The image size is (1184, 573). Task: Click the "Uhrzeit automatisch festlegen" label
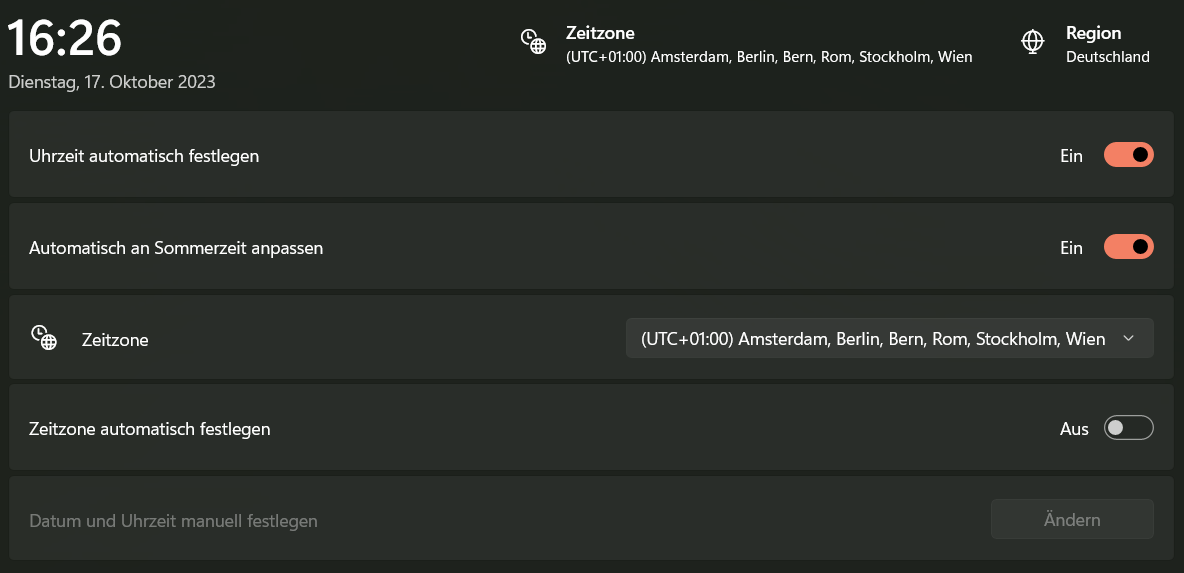[x=144, y=156]
